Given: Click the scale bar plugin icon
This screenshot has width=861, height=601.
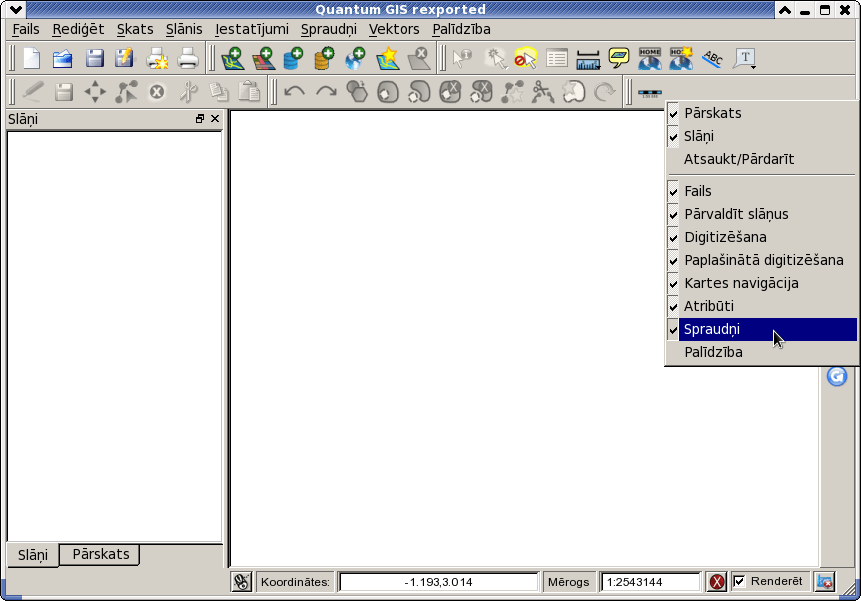Looking at the screenshot, I should (650, 93).
